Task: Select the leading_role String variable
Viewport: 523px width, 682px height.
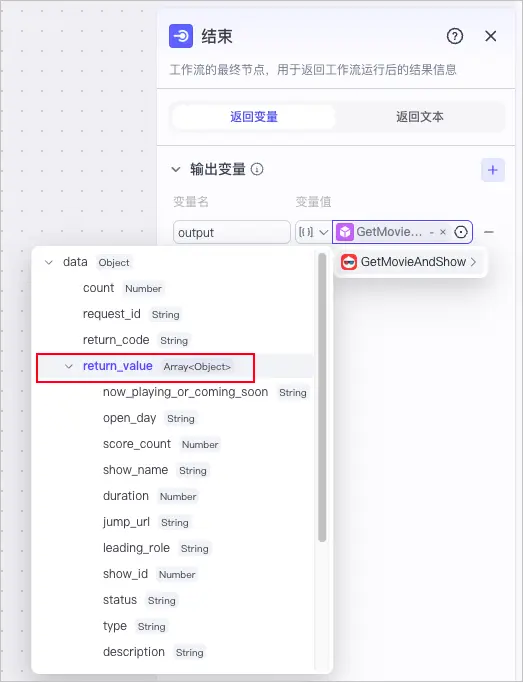Action: tap(156, 548)
